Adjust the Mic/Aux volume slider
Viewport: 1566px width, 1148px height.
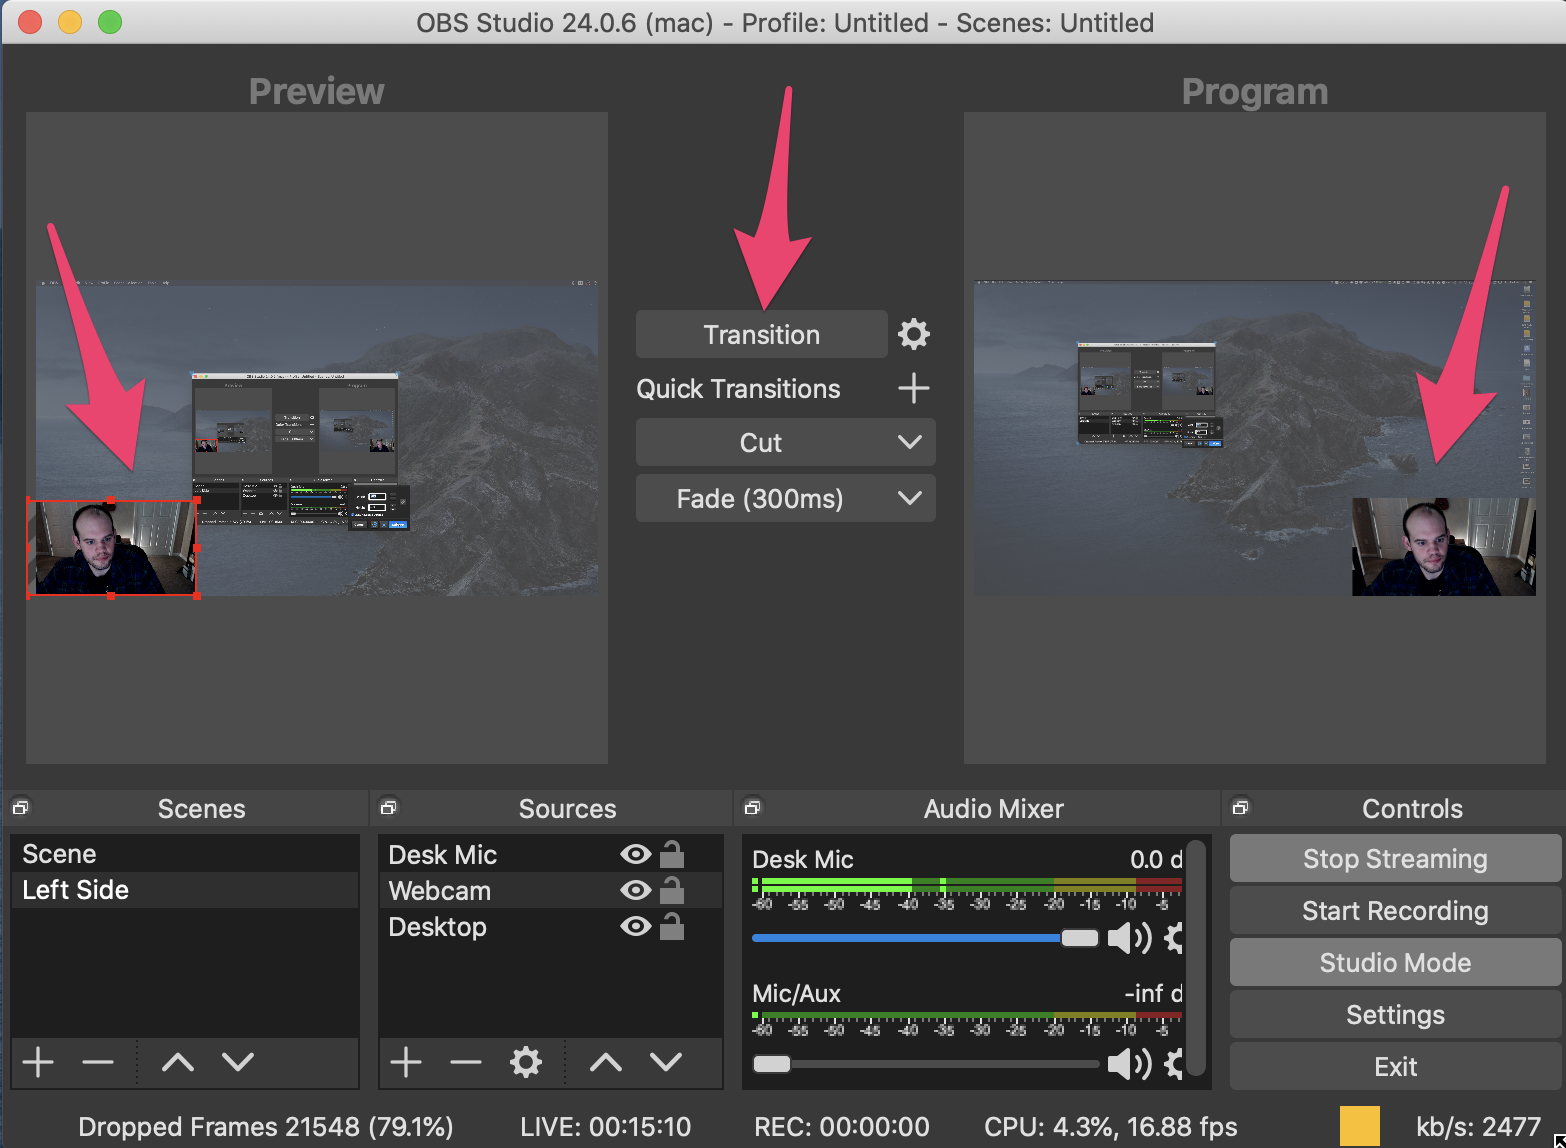coord(925,1064)
